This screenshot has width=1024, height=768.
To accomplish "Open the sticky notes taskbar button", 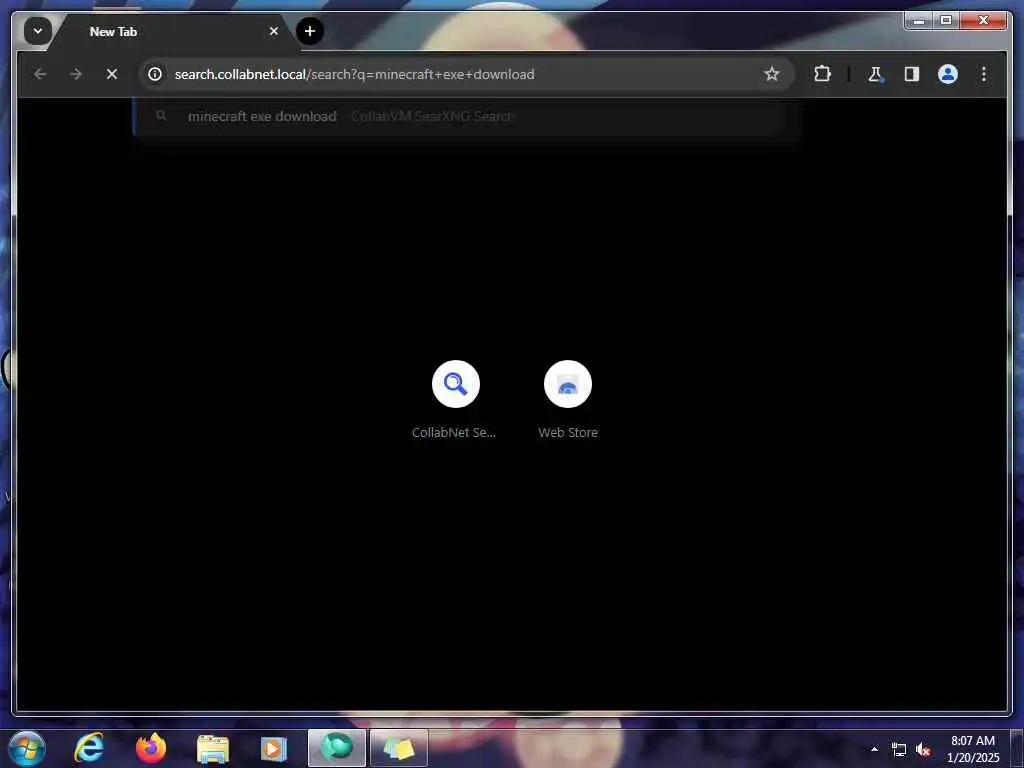I will tap(399, 748).
